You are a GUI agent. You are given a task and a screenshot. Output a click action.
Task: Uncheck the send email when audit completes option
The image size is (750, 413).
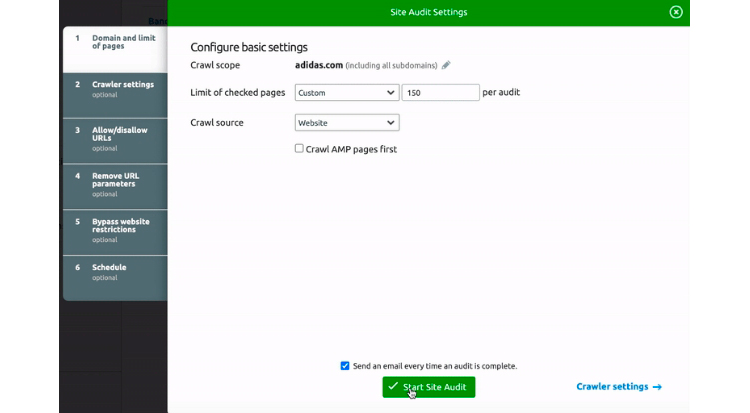tap(345, 366)
